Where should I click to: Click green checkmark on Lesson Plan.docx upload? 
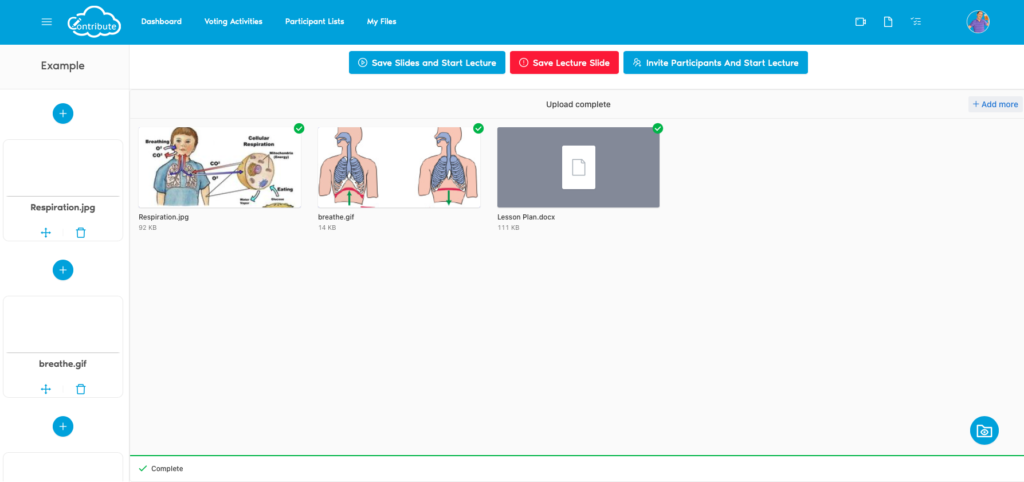coord(658,128)
